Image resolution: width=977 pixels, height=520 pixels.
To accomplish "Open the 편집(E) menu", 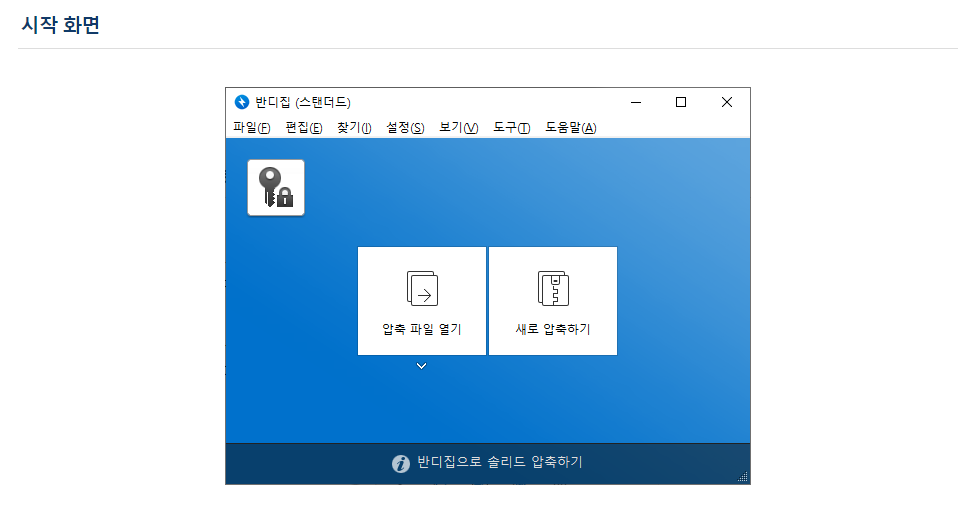I will [x=303, y=128].
